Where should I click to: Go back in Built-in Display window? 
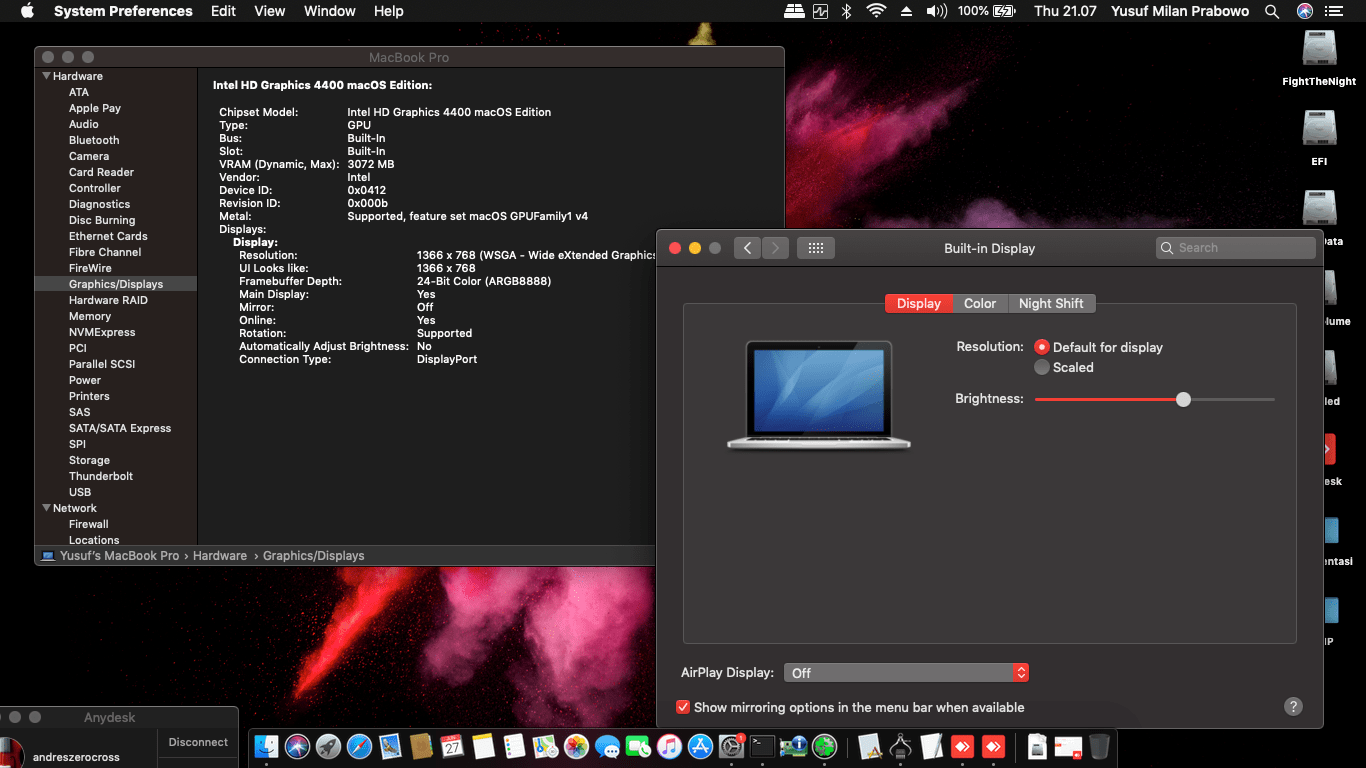point(747,248)
